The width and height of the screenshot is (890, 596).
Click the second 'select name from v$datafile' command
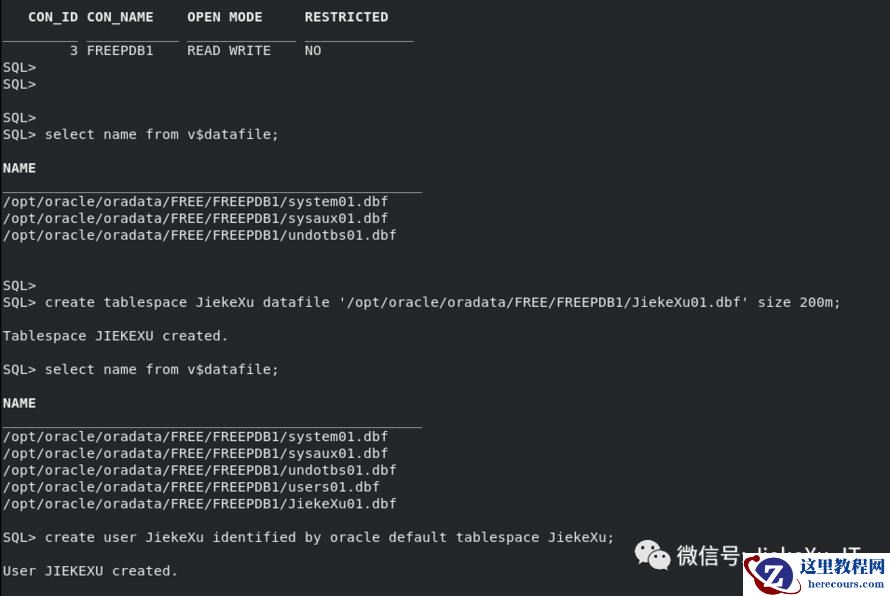162,370
